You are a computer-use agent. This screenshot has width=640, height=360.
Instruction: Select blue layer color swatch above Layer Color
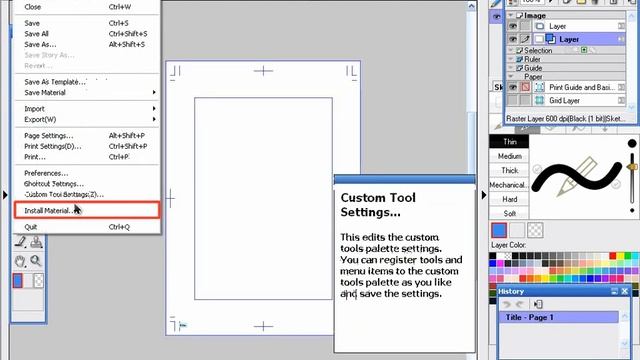(x=499, y=230)
